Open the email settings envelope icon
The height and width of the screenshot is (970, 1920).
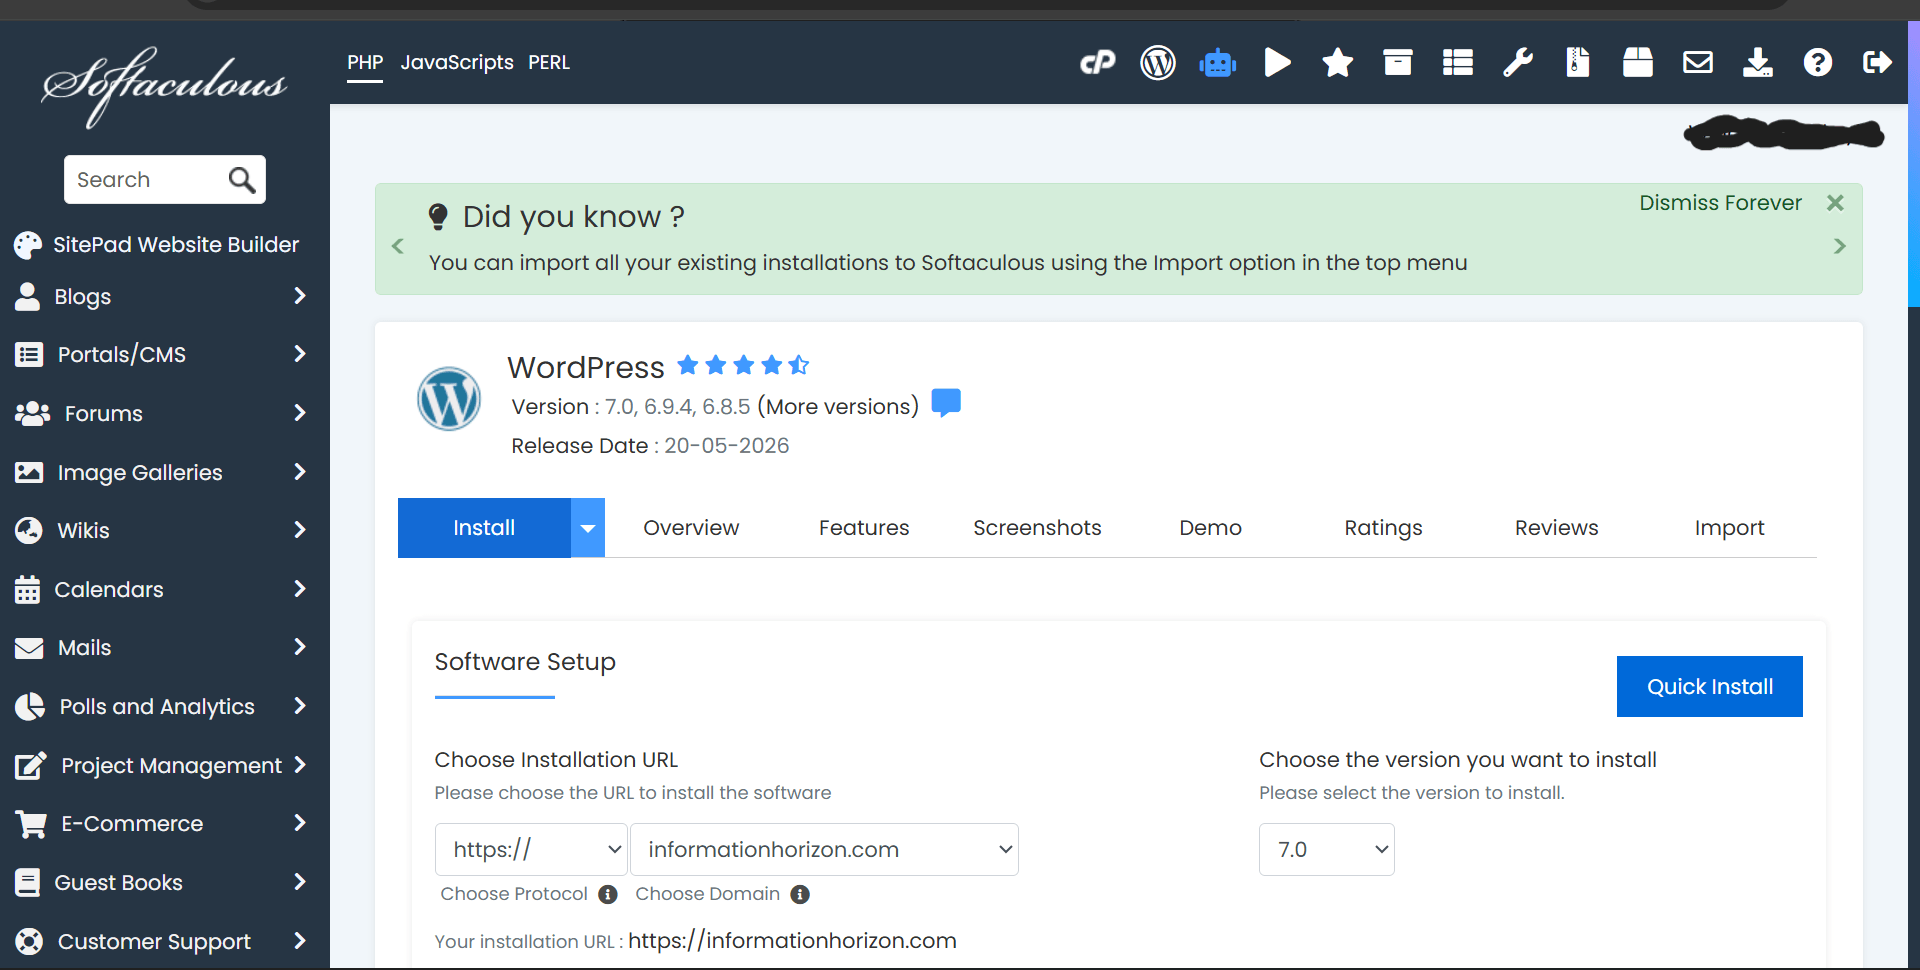tap(1698, 63)
